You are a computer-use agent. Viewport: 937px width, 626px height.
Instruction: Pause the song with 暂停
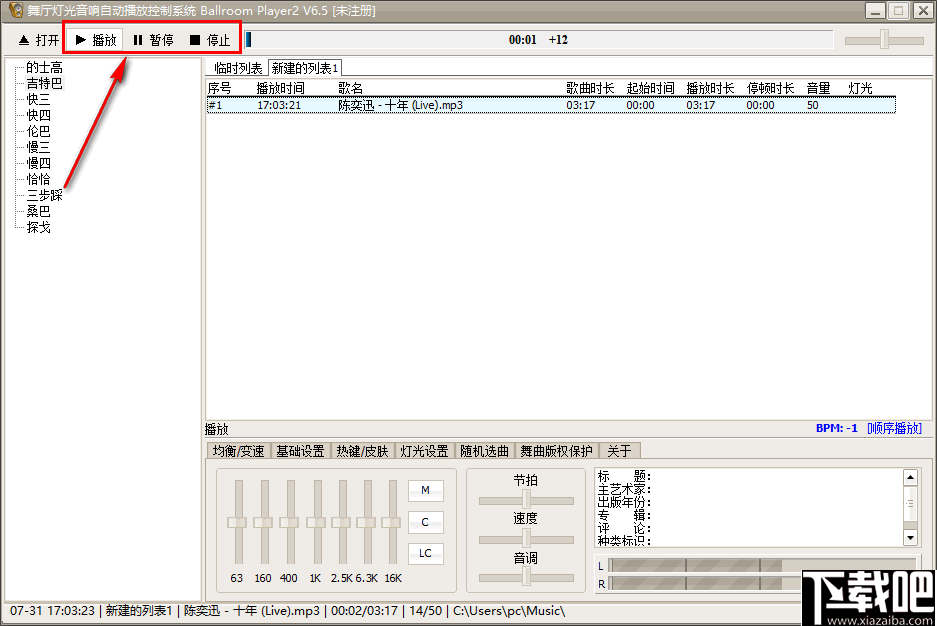[x=153, y=40]
